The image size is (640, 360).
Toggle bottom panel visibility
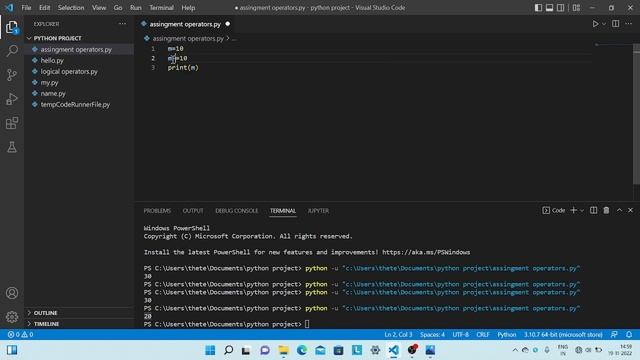pos(549,8)
